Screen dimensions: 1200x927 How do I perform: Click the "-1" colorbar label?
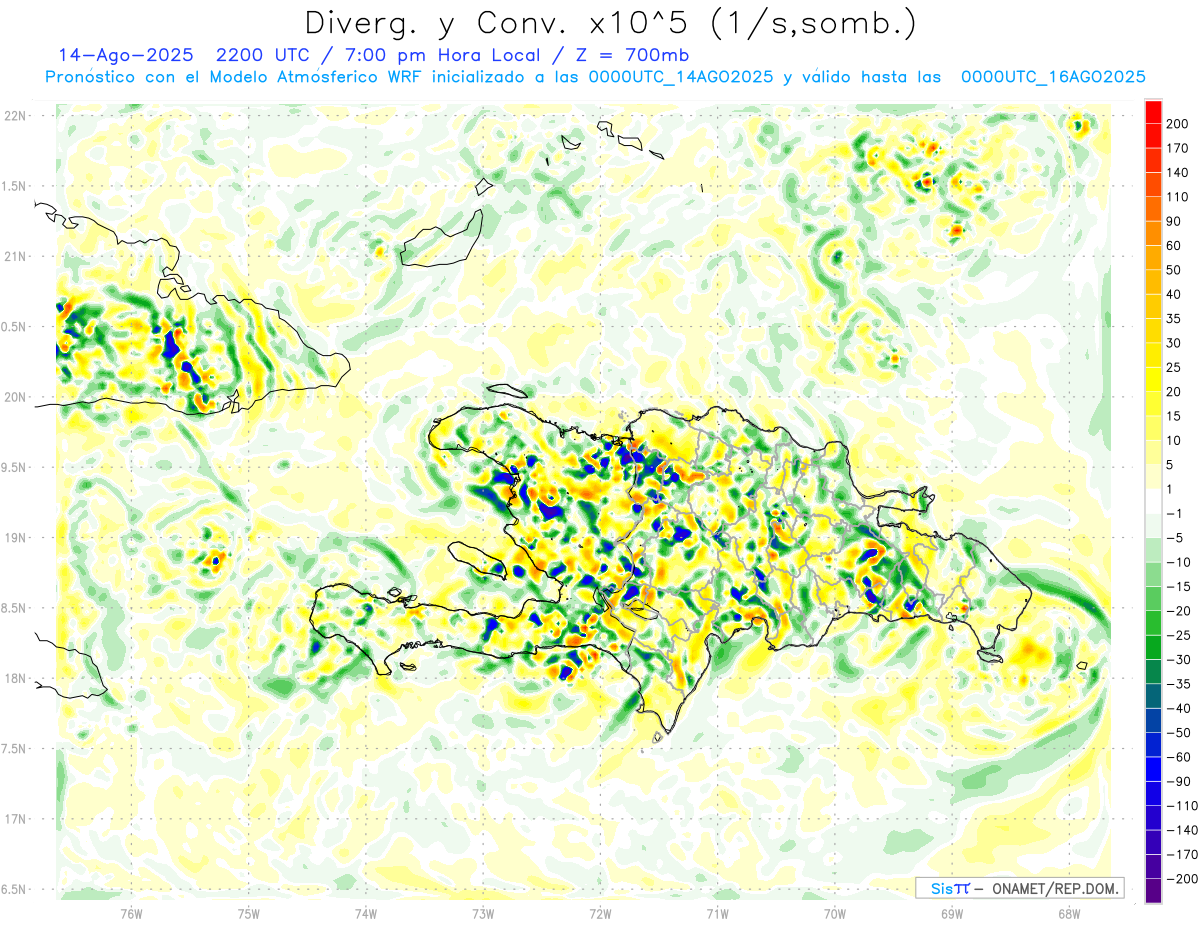tap(1173, 513)
